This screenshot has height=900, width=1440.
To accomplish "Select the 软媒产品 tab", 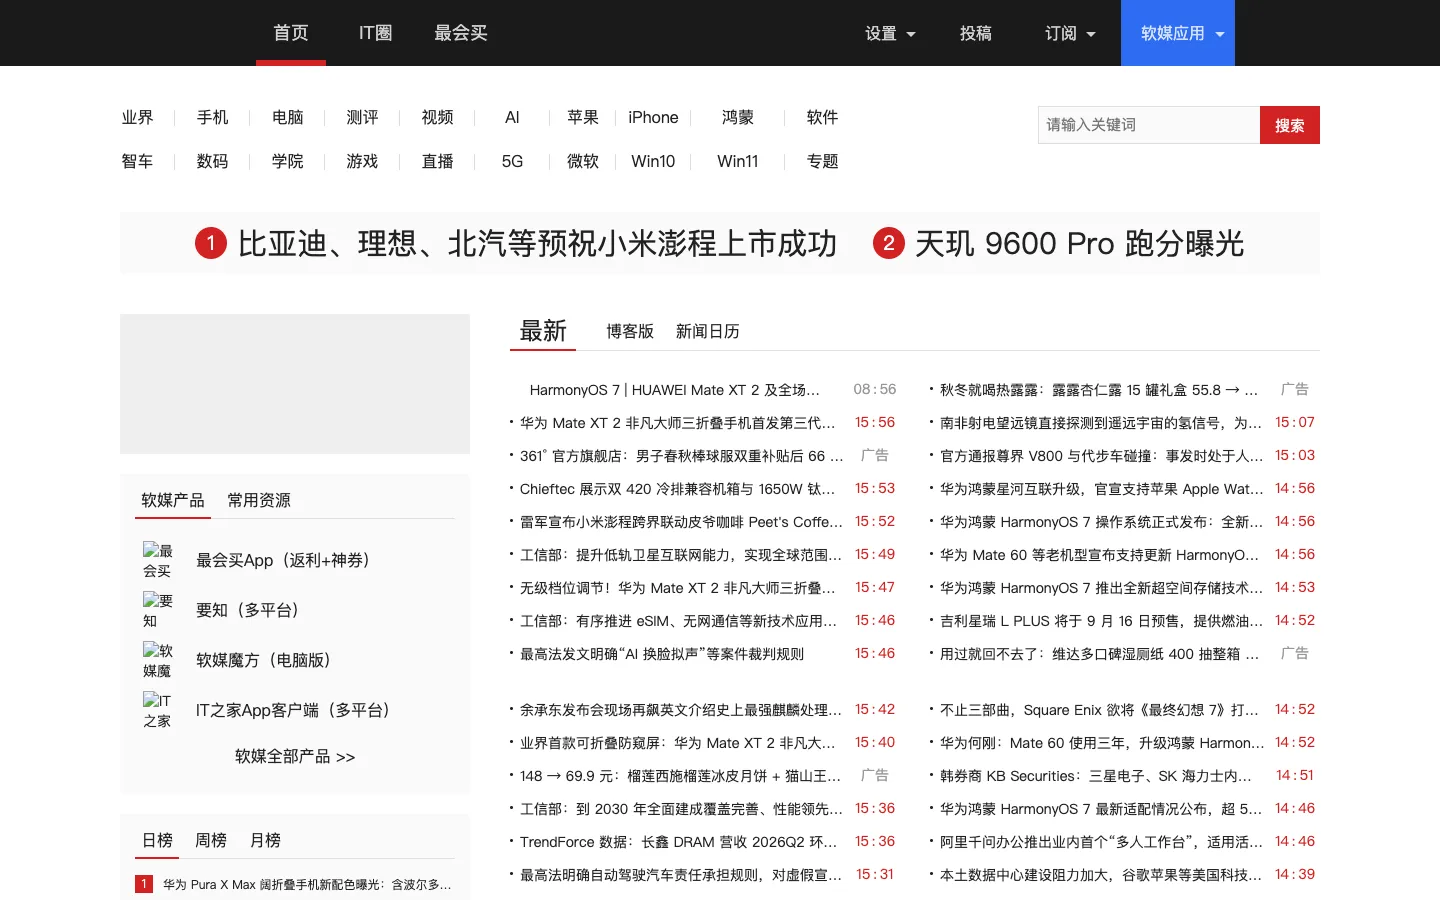I will (x=173, y=500).
